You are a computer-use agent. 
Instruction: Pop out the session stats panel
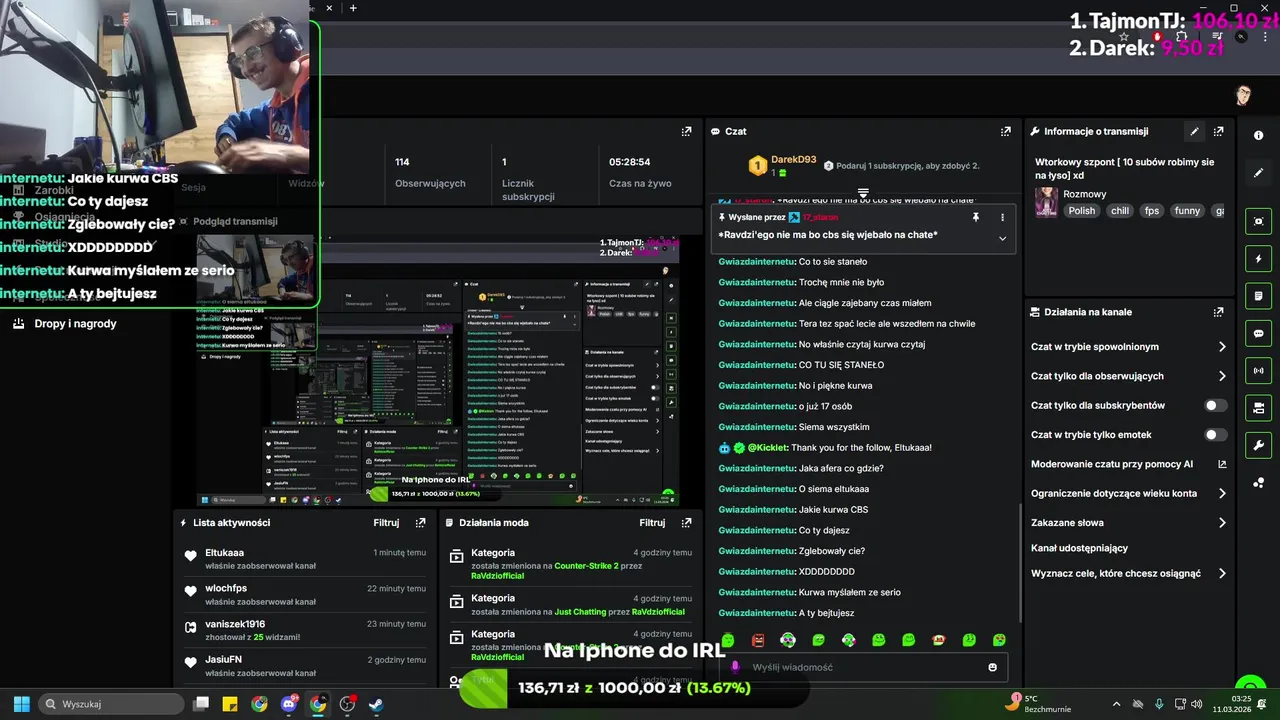(x=686, y=131)
